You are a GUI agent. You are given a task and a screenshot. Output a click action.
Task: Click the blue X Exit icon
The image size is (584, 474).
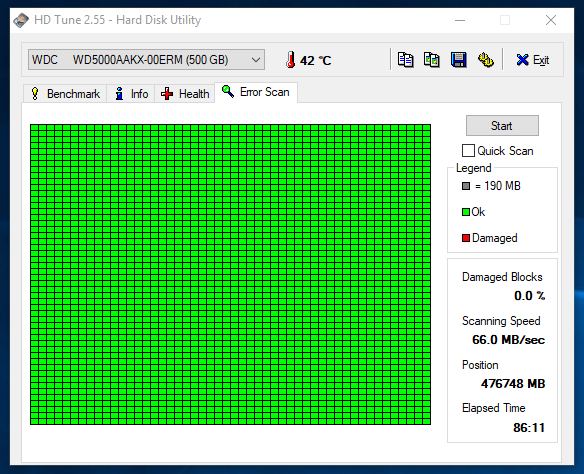click(x=522, y=60)
